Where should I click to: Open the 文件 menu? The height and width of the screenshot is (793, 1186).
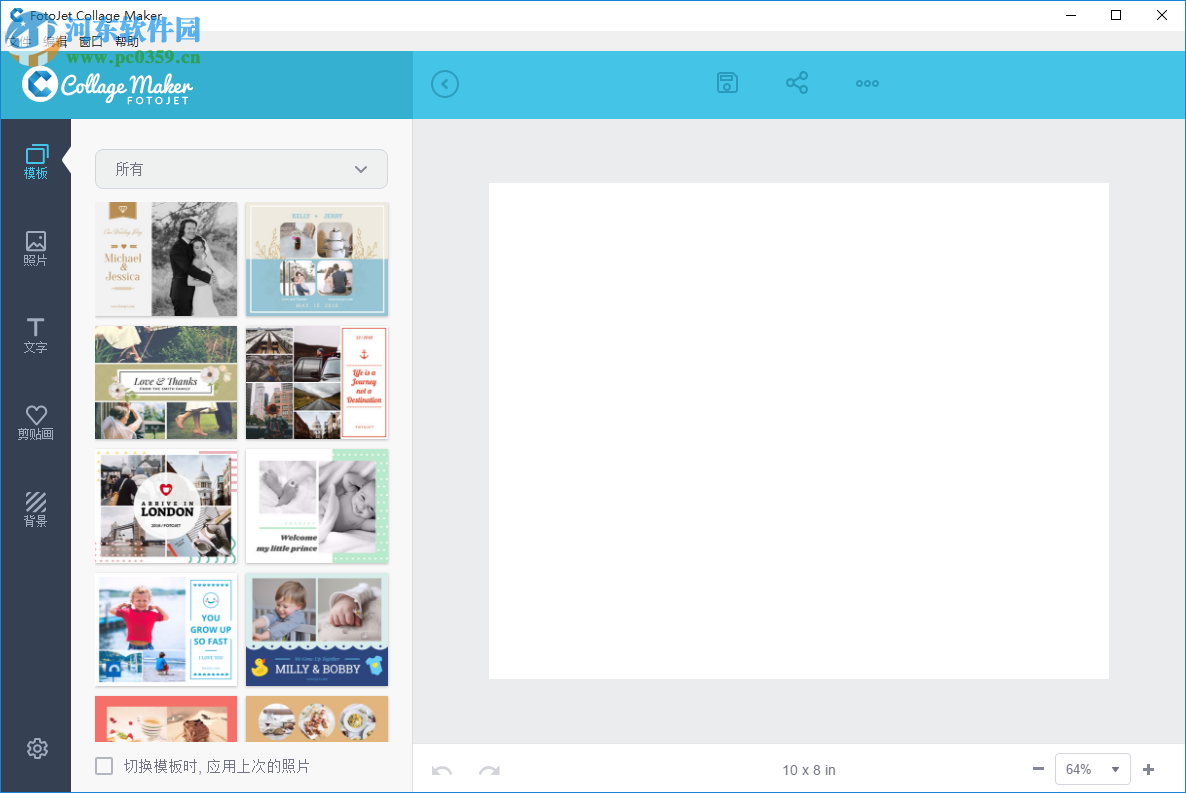point(20,40)
